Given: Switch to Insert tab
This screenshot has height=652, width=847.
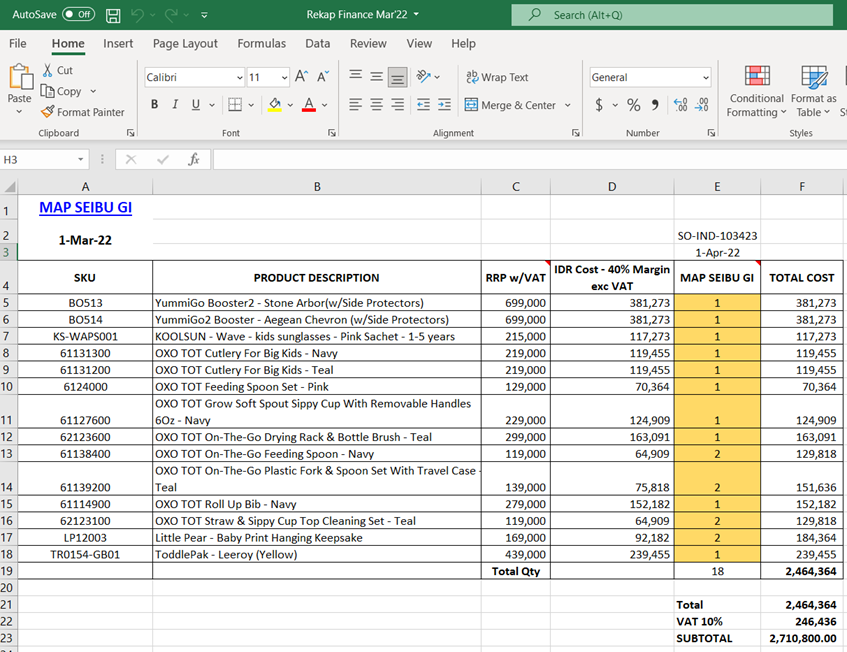Looking at the screenshot, I should click(118, 43).
